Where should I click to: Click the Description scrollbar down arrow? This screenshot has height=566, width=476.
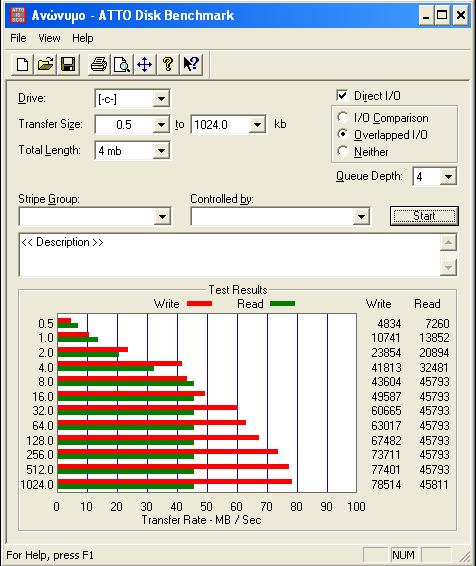(448, 267)
